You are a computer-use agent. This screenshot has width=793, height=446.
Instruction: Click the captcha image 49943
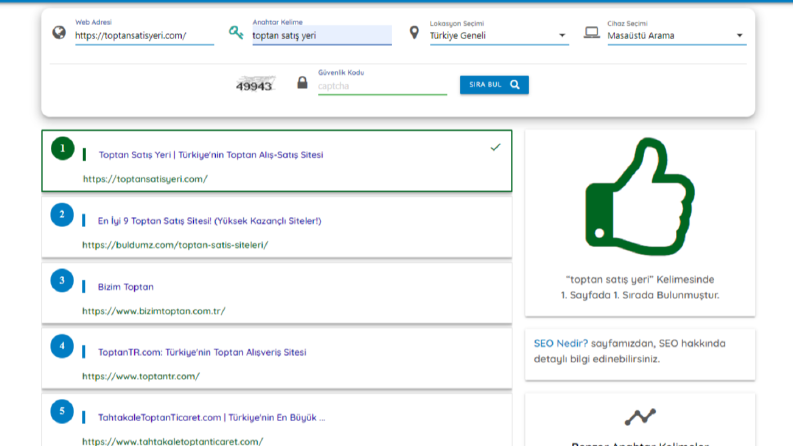pyautogui.click(x=254, y=85)
